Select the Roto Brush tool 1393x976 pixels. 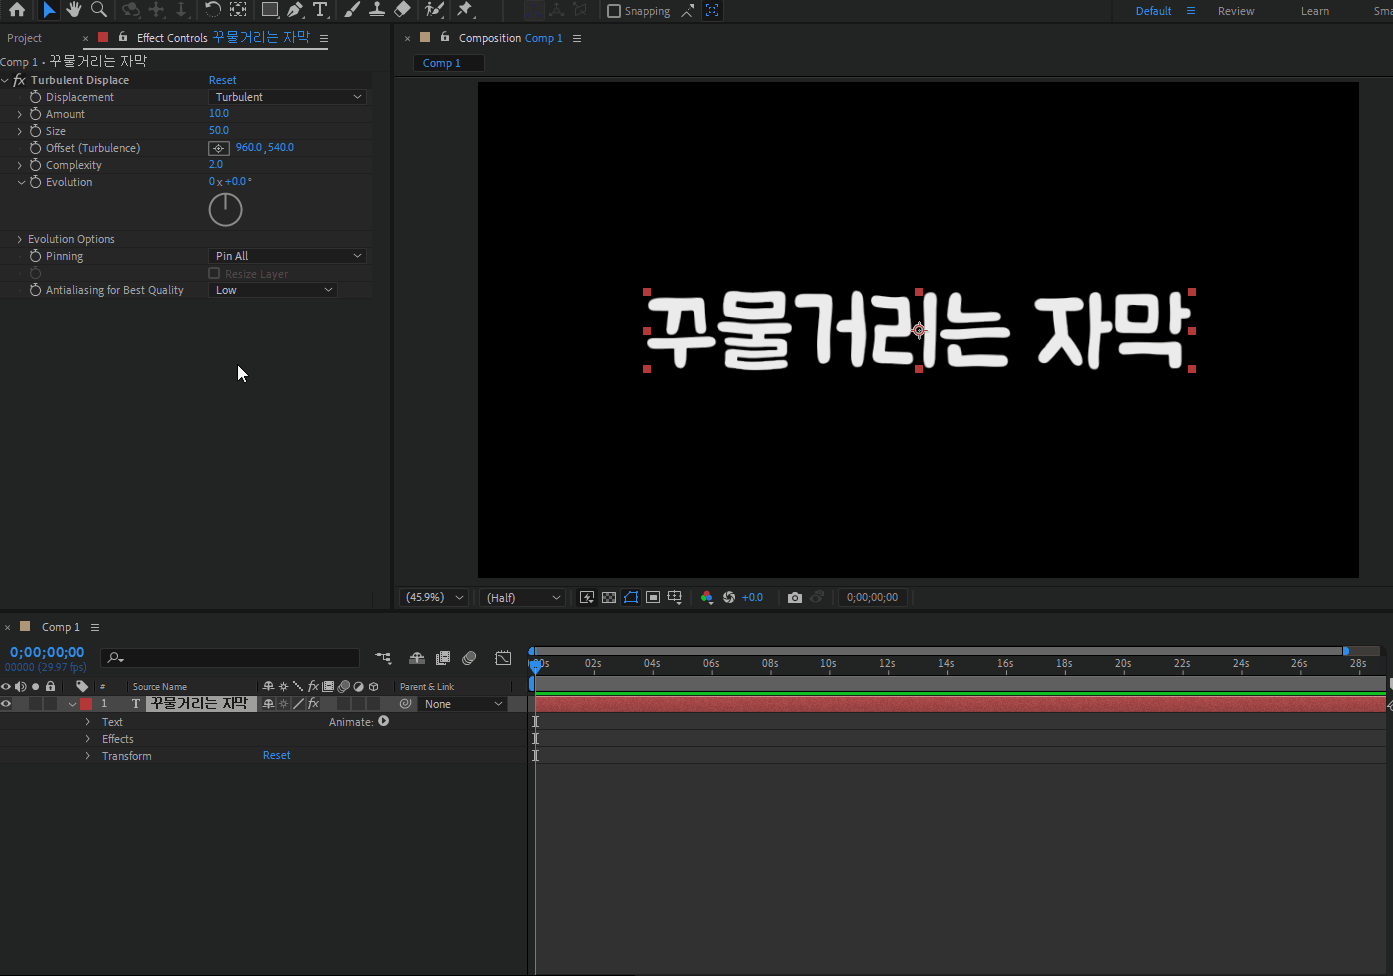pos(434,10)
